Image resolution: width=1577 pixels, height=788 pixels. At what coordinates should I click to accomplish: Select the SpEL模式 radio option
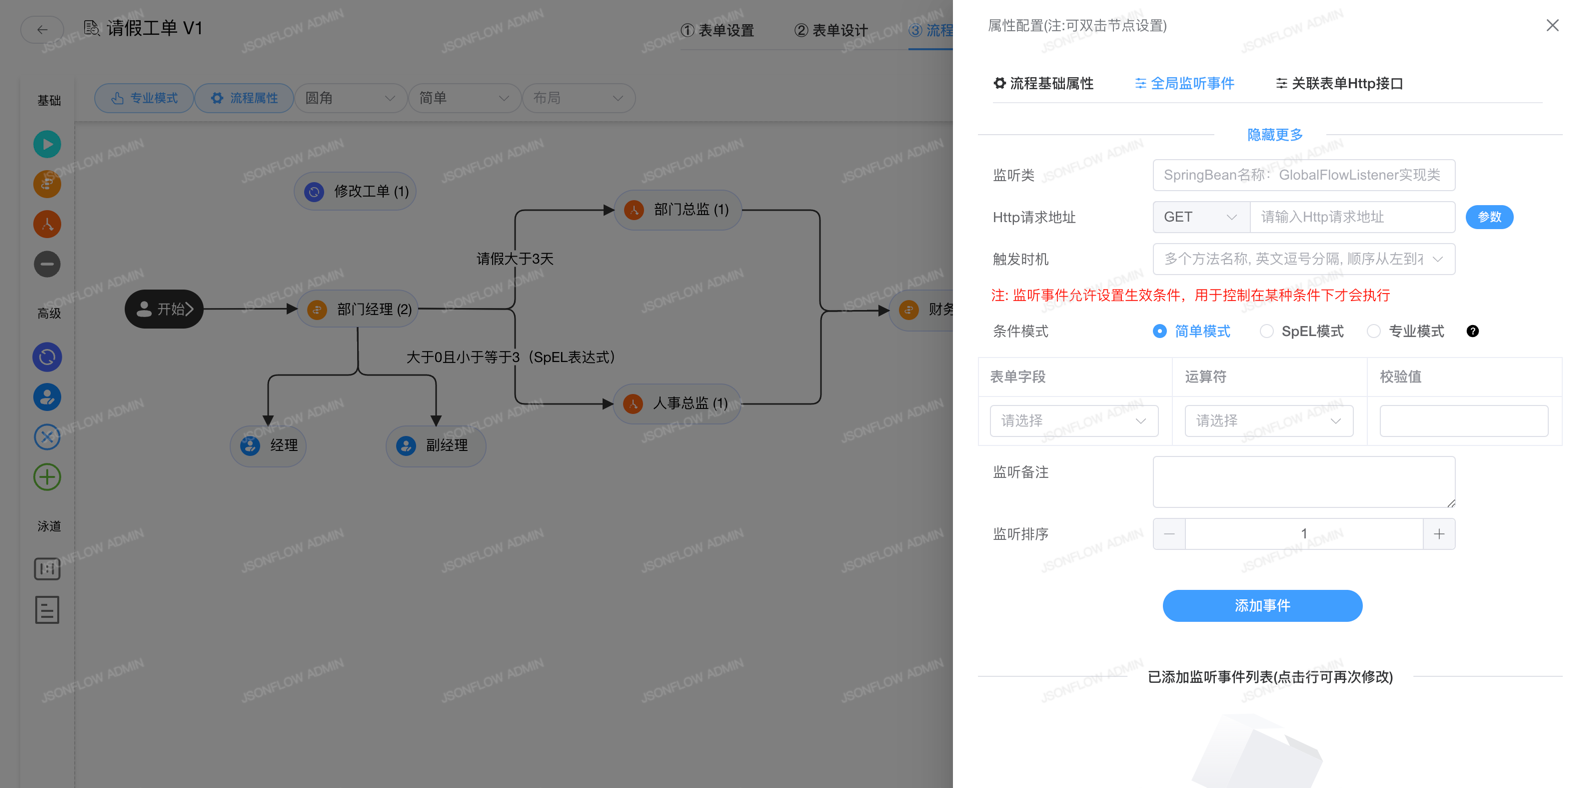(1267, 331)
